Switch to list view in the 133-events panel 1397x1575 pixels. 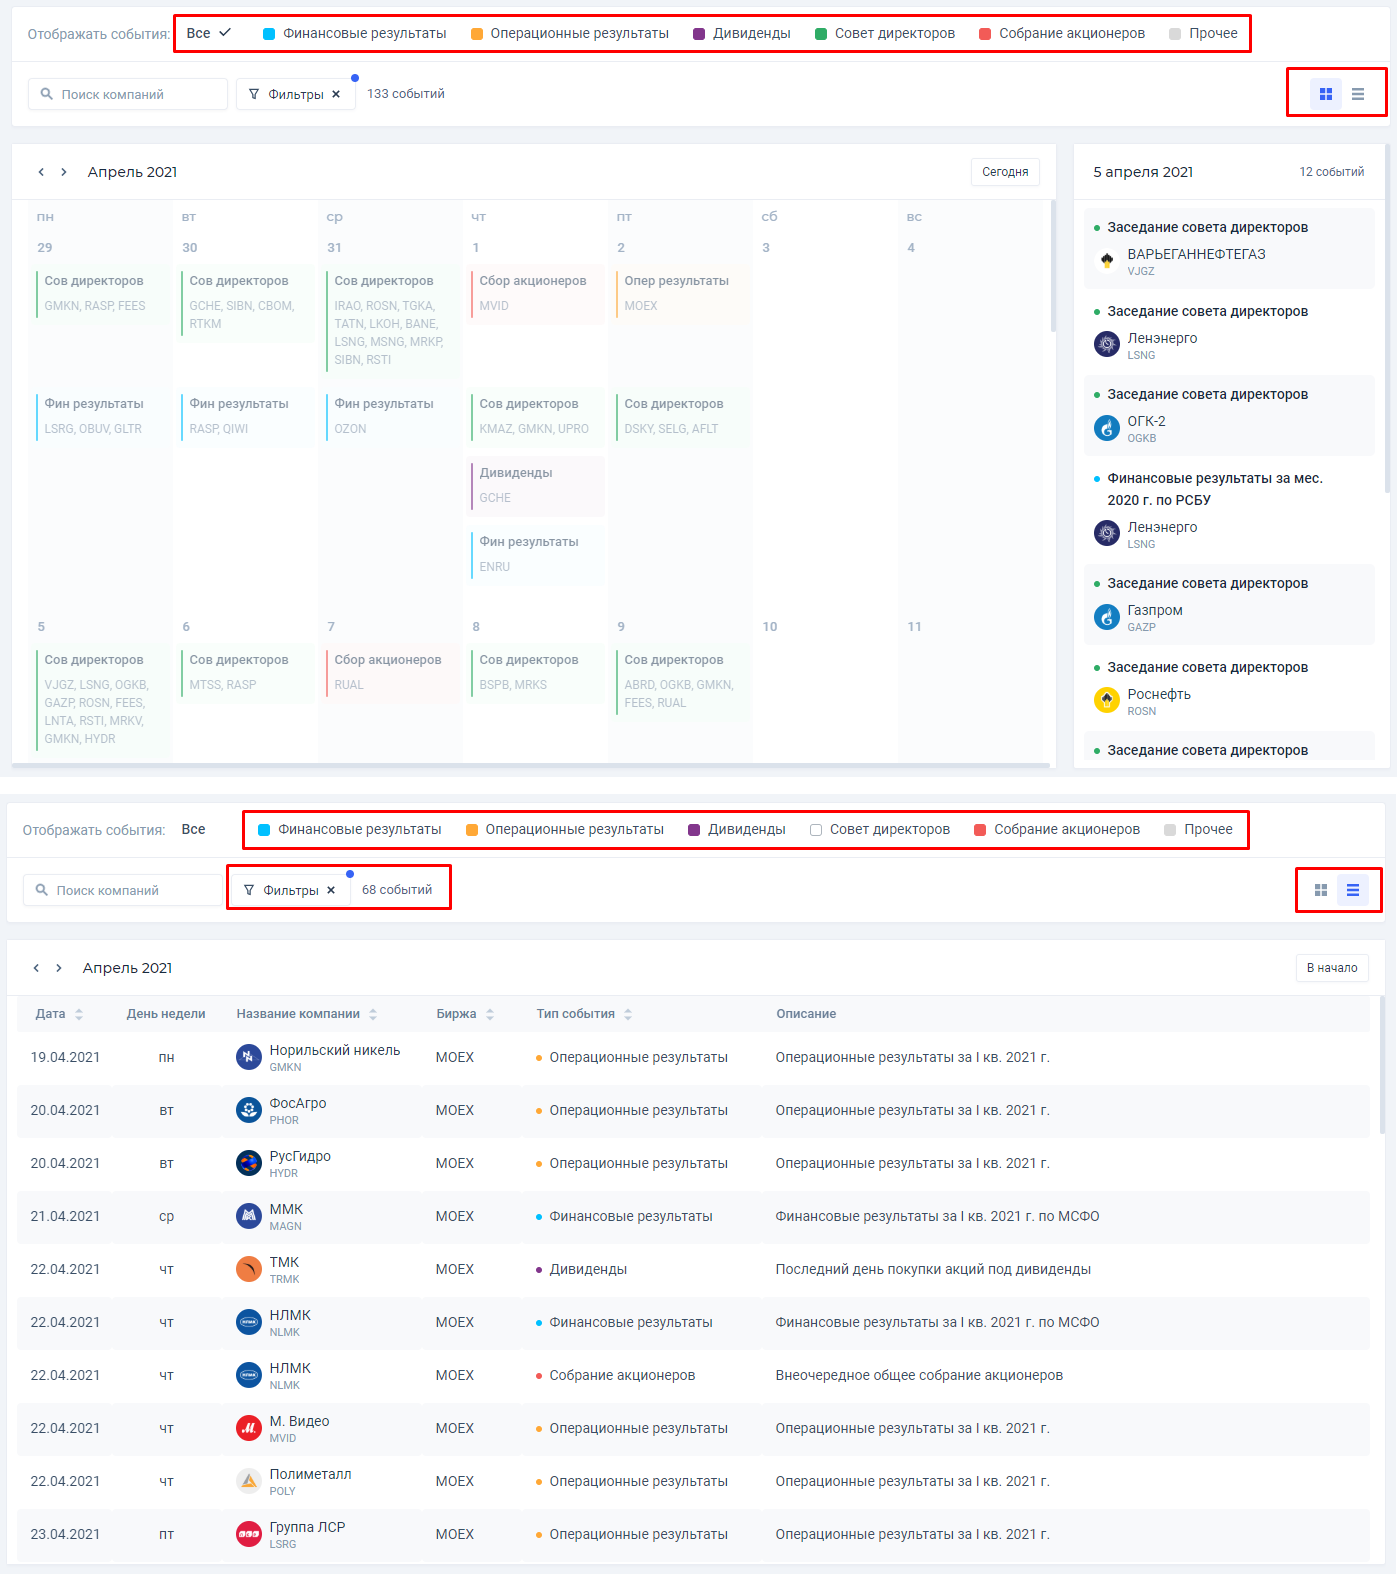click(1358, 94)
